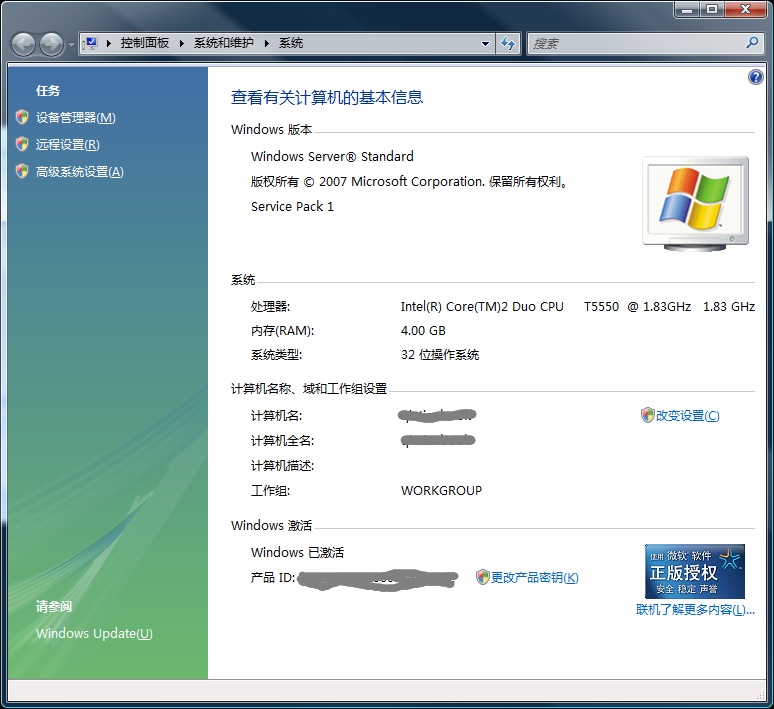Click the 4.00 GB memory value

(423, 331)
